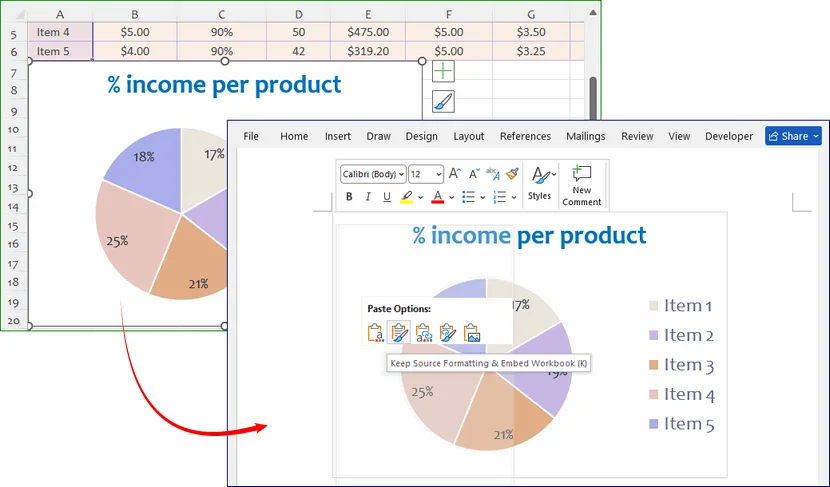Switch to the Draw tab in Word
This screenshot has width=830, height=487.
[378, 136]
